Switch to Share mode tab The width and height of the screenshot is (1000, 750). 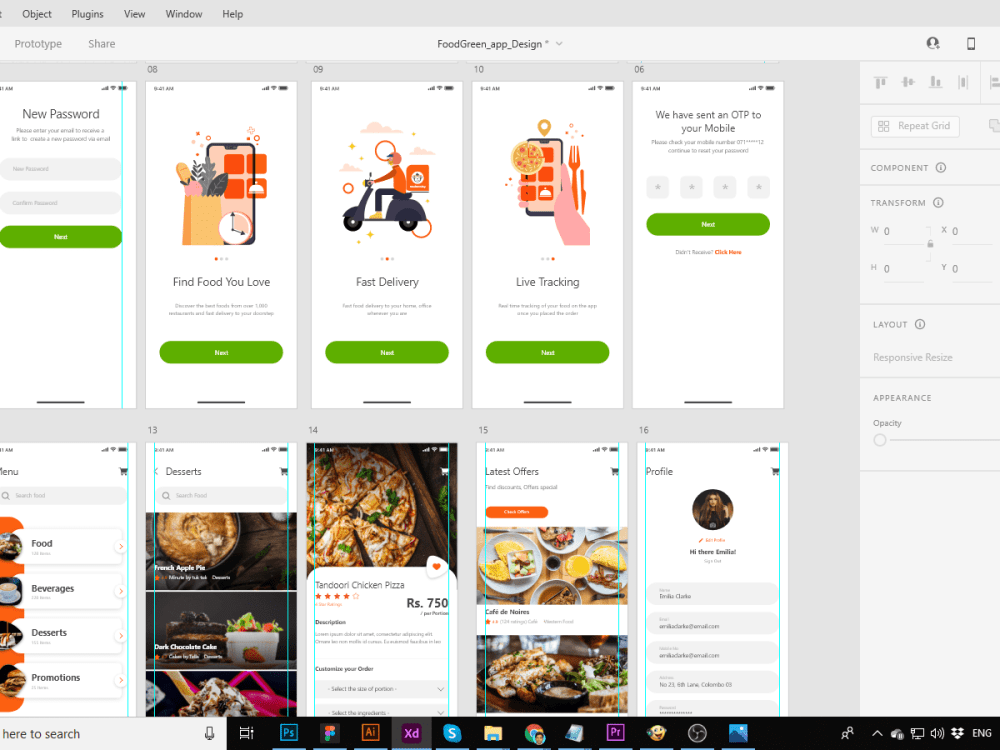click(101, 44)
